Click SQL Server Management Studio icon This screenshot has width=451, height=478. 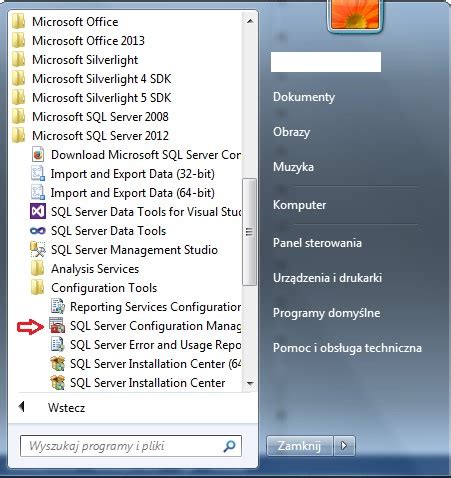coord(38,249)
